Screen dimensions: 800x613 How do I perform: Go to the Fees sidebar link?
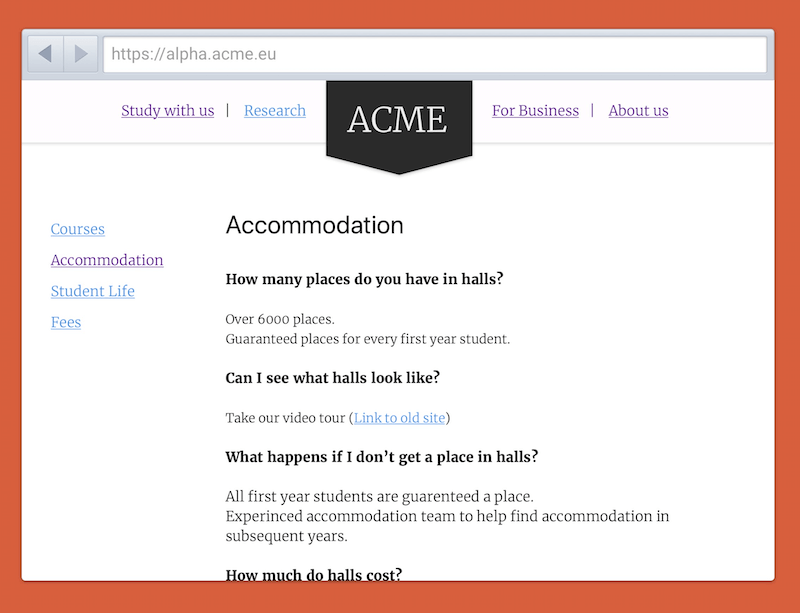click(66, 322)
